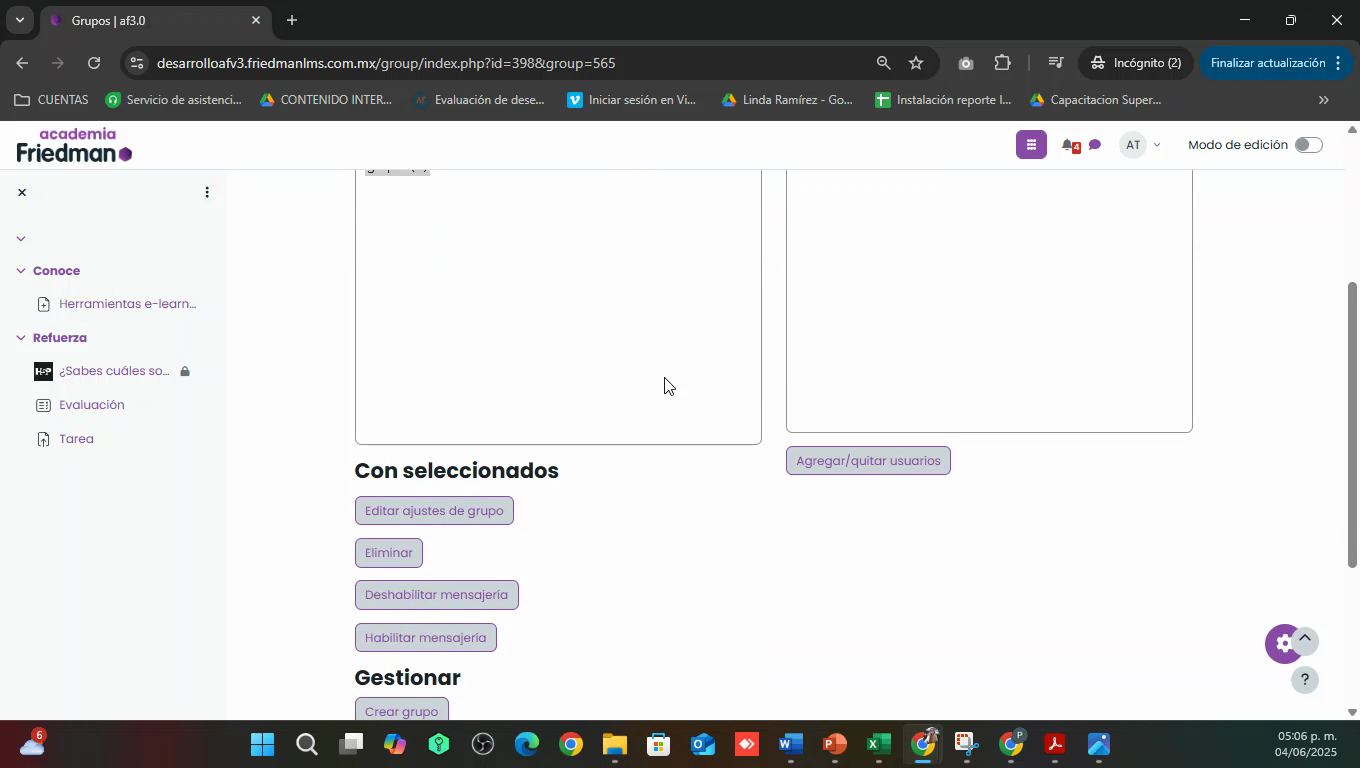Open the CUENTAS bookmarks folder
1360x768 pixels.
(51, 100)
